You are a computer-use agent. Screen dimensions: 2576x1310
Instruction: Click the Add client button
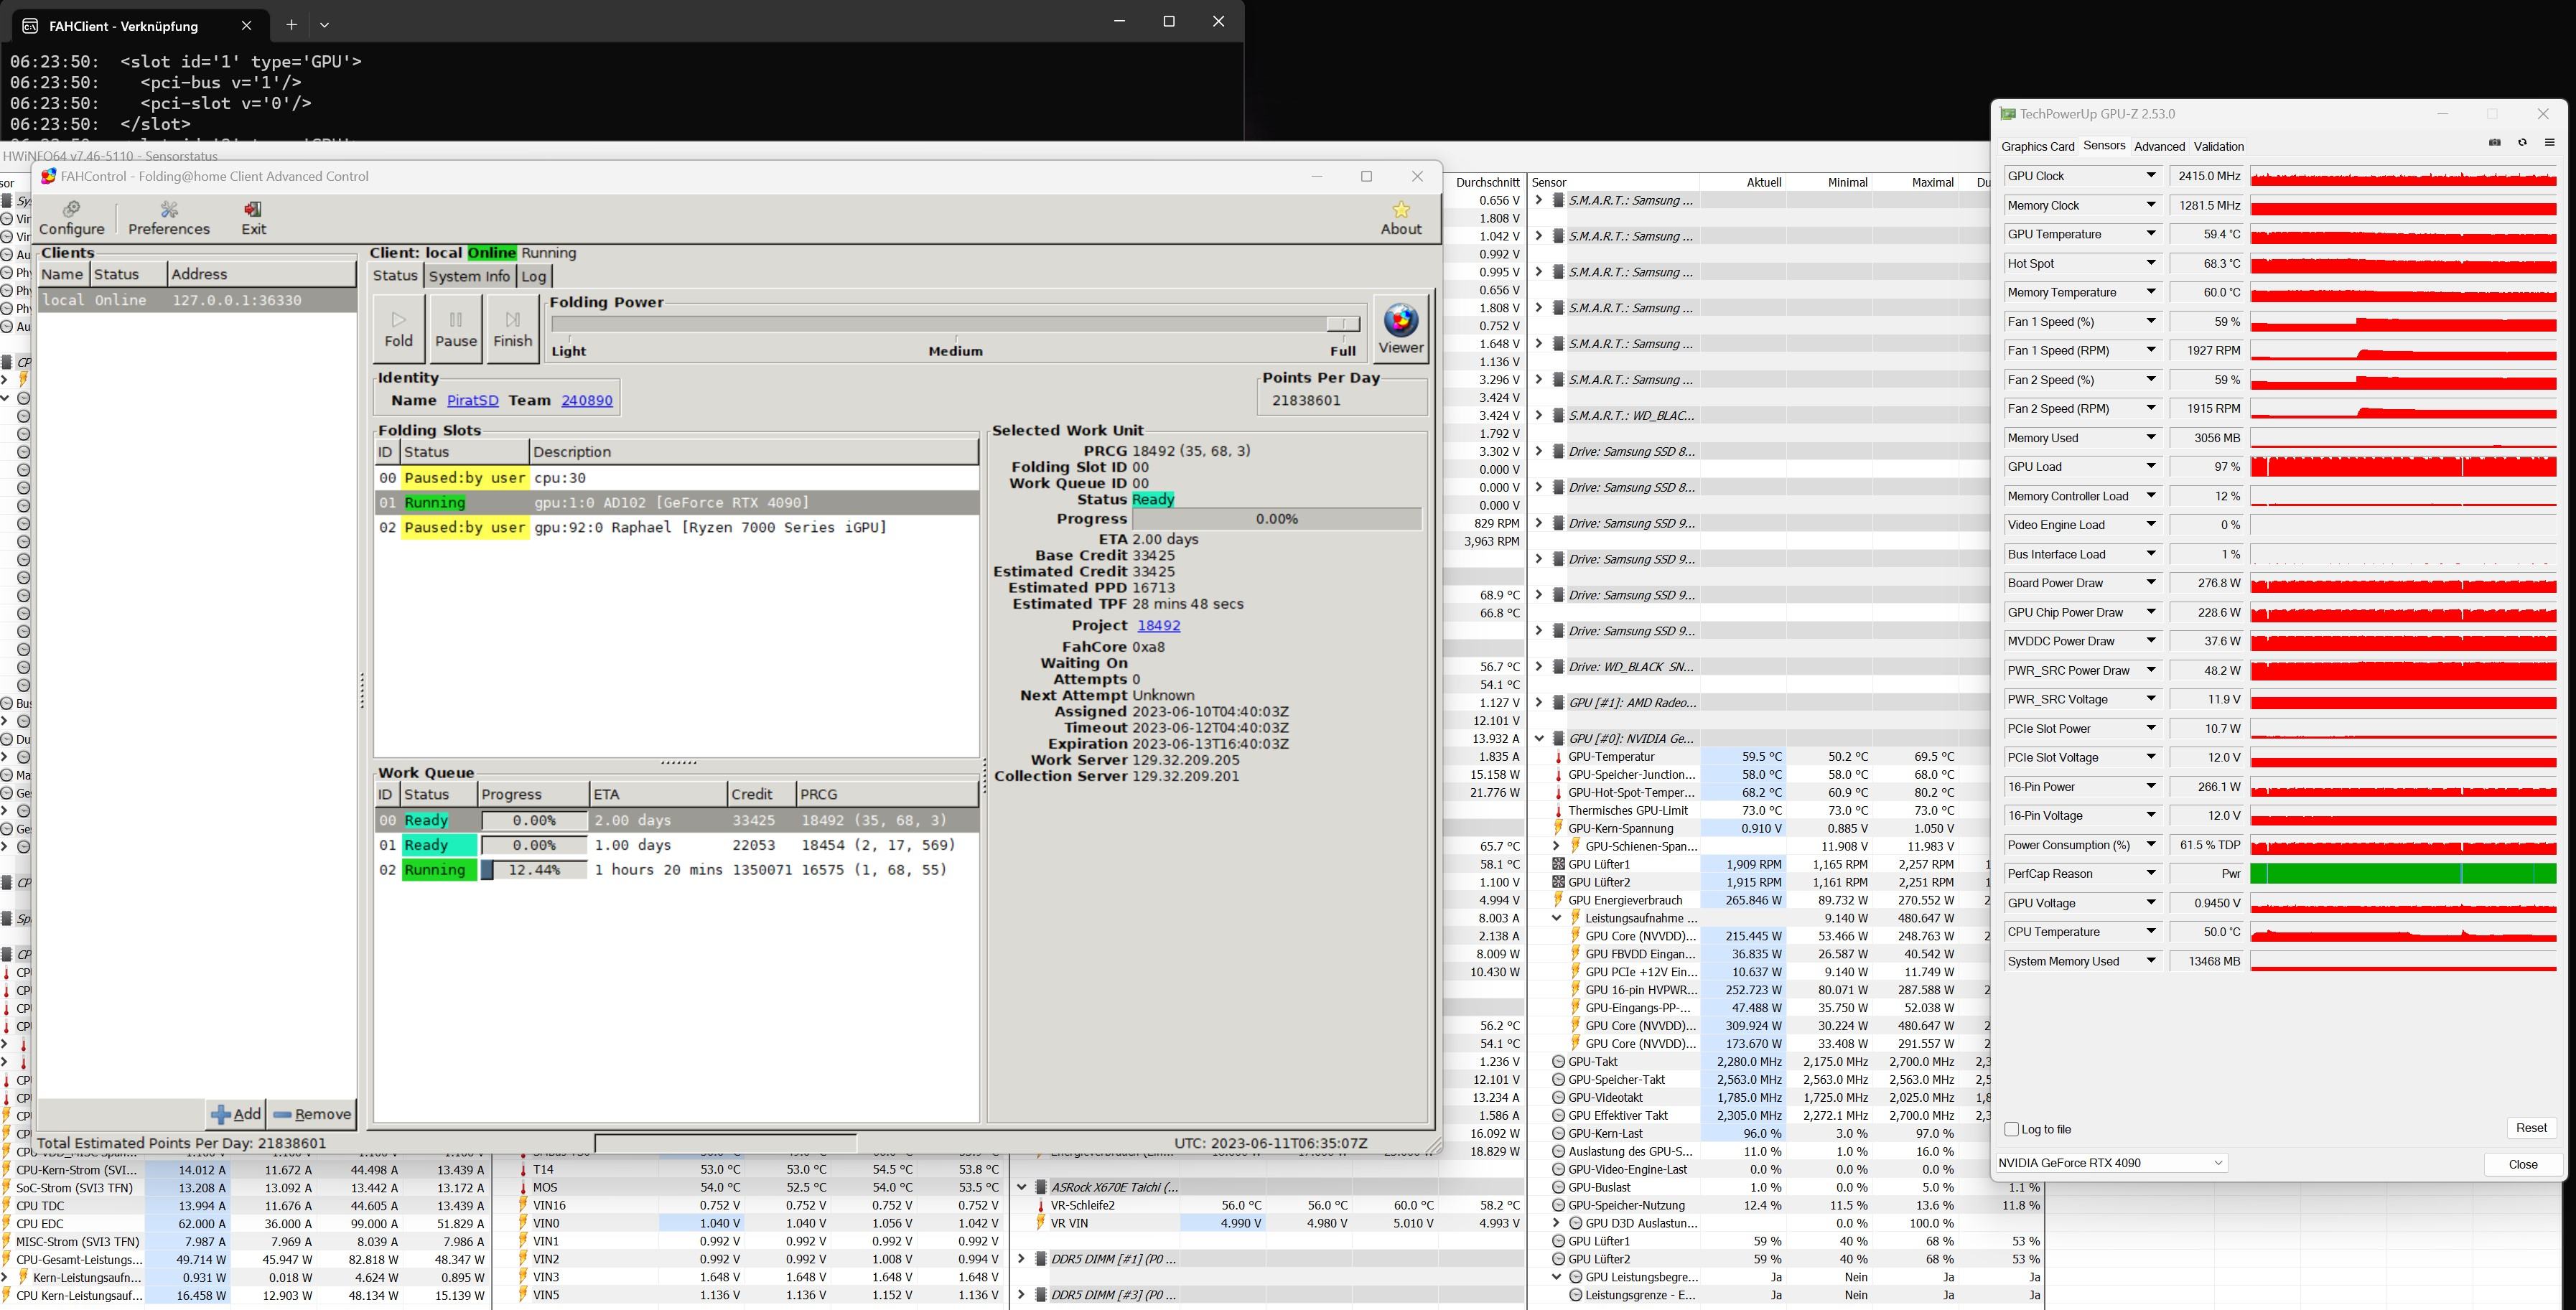pyautogui.click(x=236, y=1114)
